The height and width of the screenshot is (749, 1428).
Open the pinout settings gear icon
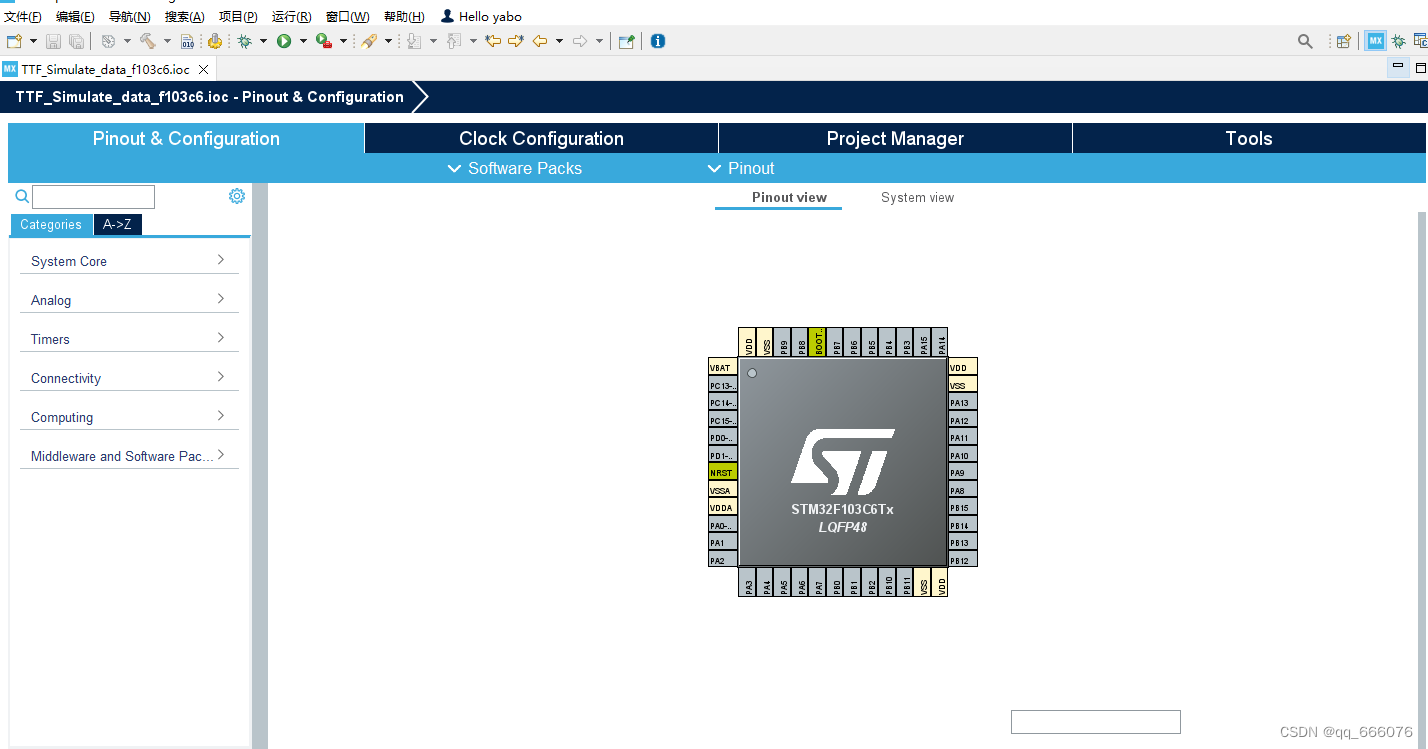click(x=237, y=196)
